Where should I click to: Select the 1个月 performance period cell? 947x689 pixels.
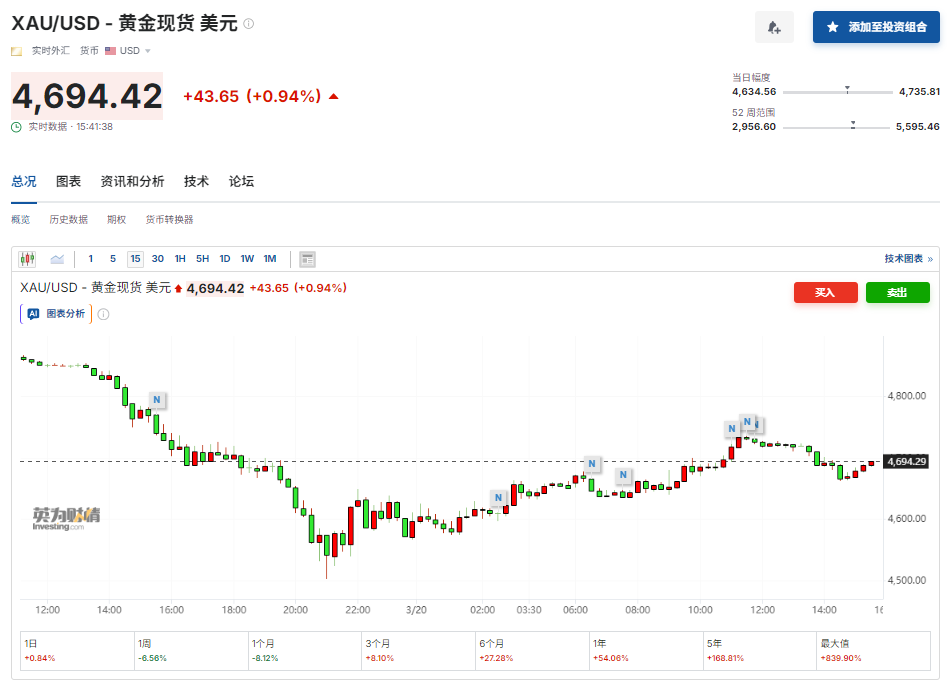click(x=304, y=651)
